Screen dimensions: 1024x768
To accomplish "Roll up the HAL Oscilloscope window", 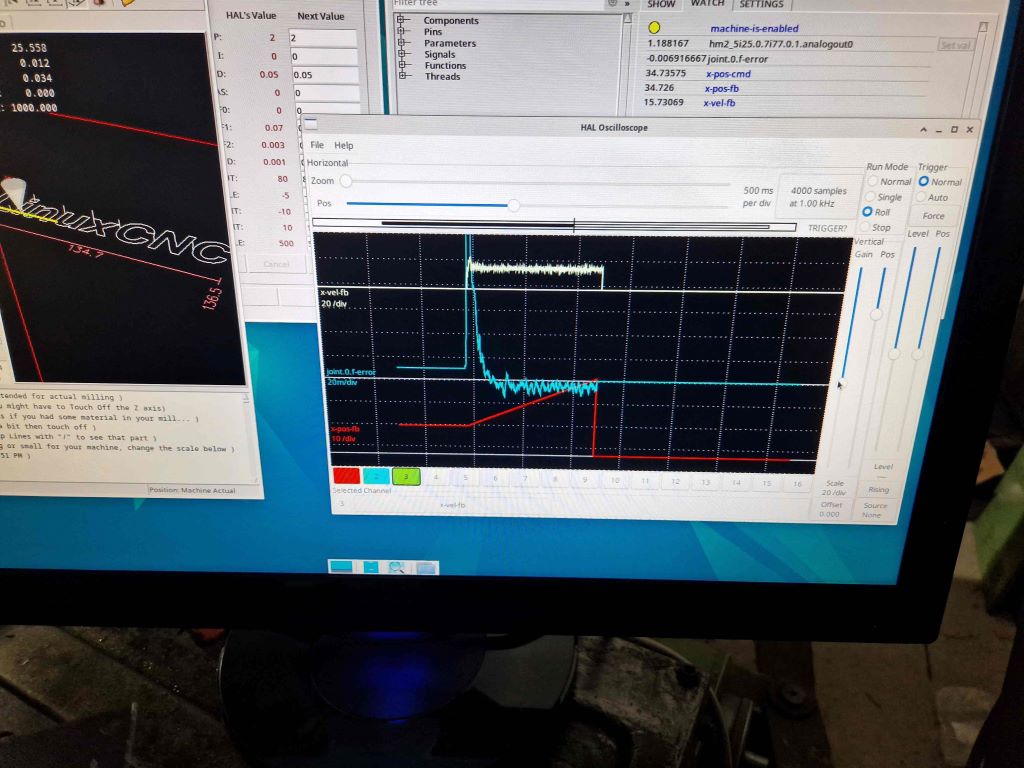I will 923,129.
